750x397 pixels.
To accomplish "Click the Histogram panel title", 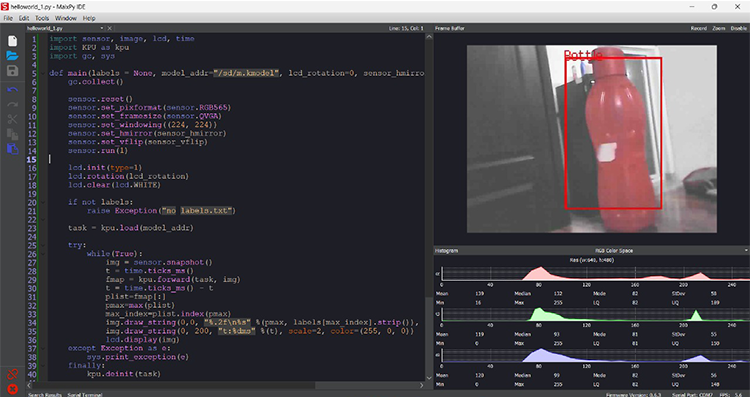I will pyautogui.click(x=446, y=250).
